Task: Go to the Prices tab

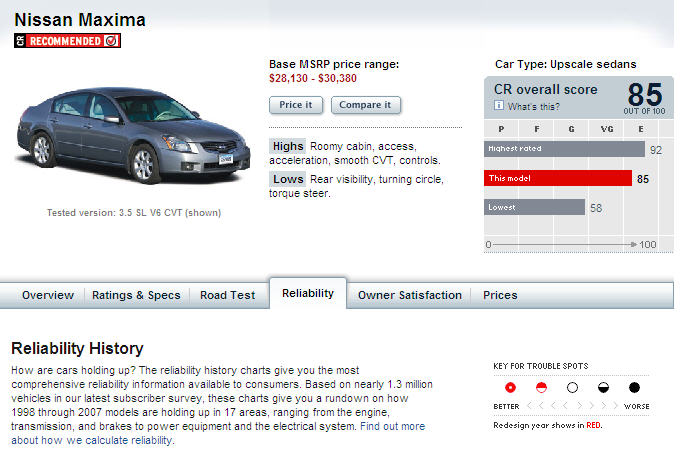Action: tap(500, 295)
